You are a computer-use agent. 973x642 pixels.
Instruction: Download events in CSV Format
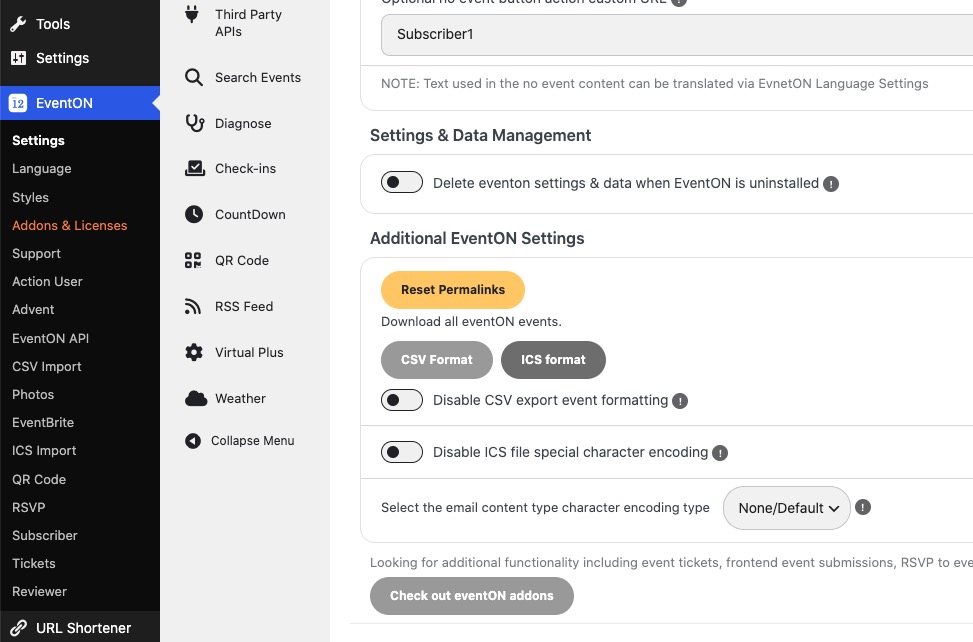437,360
